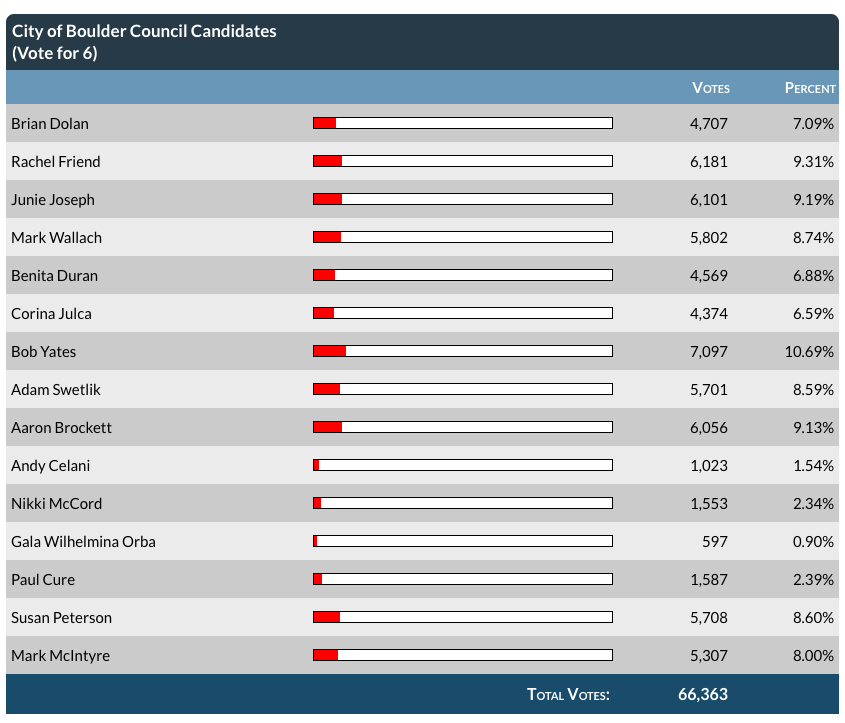Click Mark McIntyre's percent value 8.00%
The image size is (845, 723).
coord(813,655)
